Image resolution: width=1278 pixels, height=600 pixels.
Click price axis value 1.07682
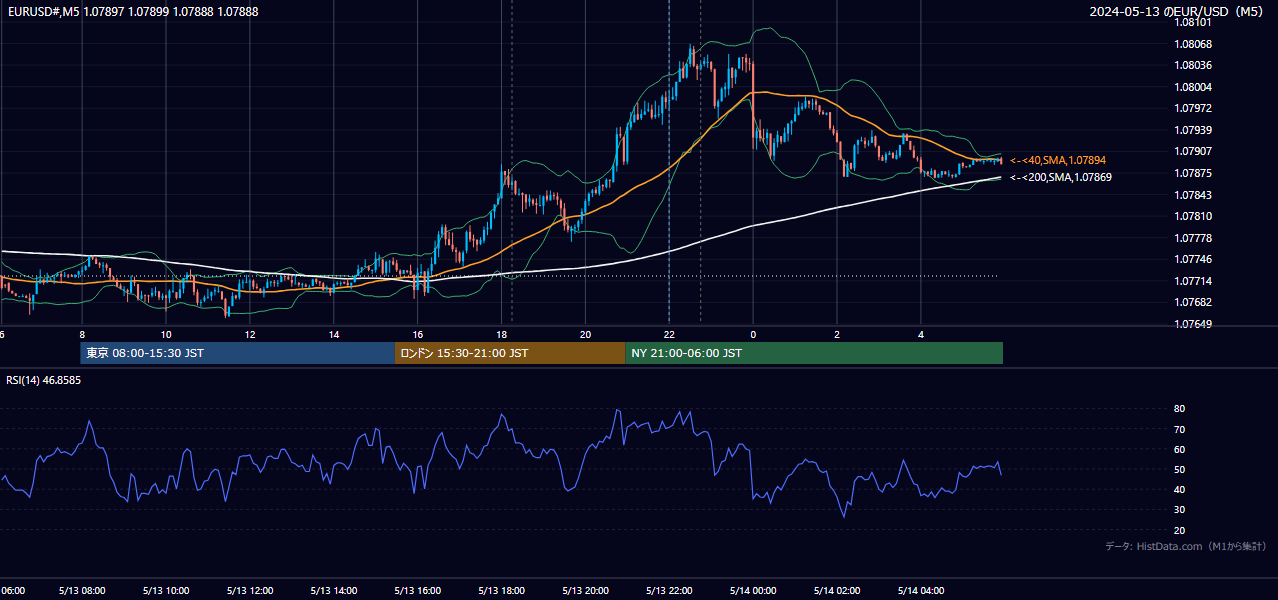(x=1194, y=302)
